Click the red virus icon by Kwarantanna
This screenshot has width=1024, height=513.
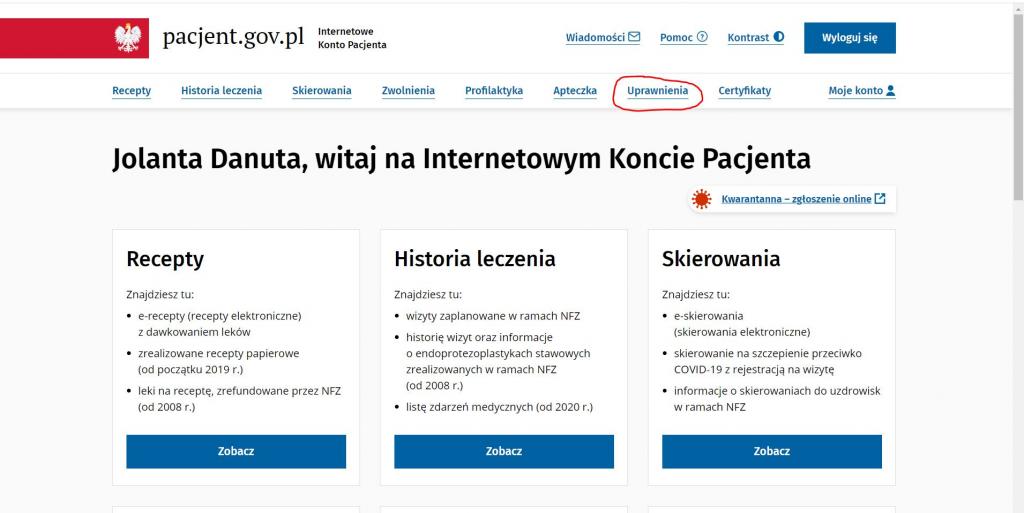click(x=702, y=199)
